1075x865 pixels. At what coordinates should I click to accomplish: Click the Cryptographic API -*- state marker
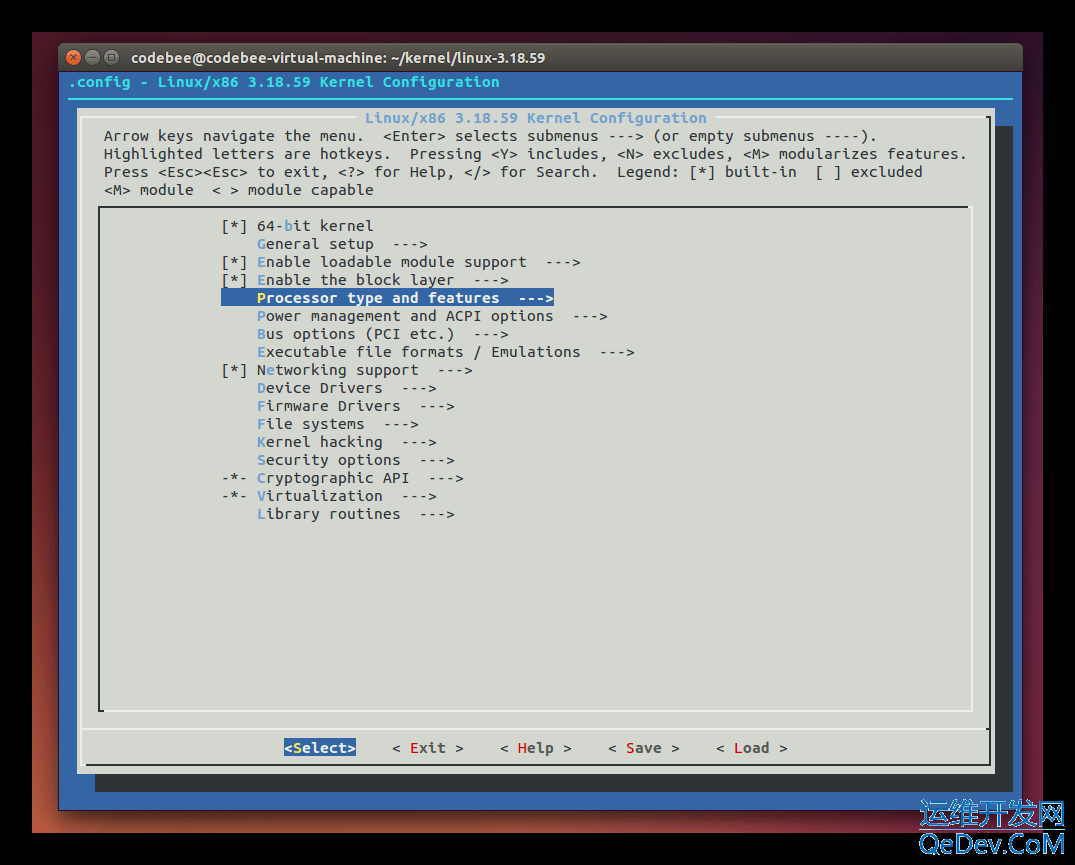point(234,478)
